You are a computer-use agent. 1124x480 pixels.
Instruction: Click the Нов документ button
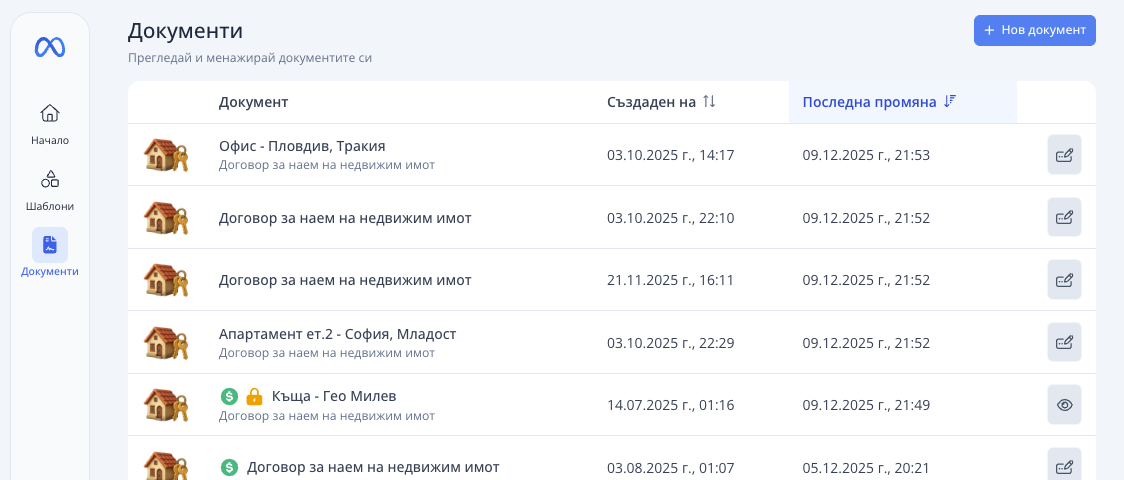1034,30
